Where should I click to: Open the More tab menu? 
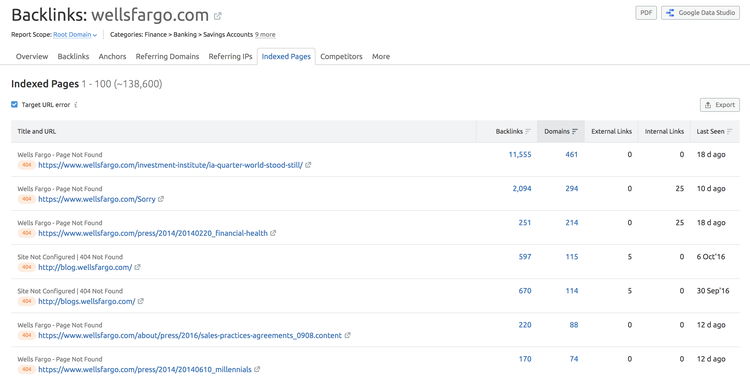381,56
